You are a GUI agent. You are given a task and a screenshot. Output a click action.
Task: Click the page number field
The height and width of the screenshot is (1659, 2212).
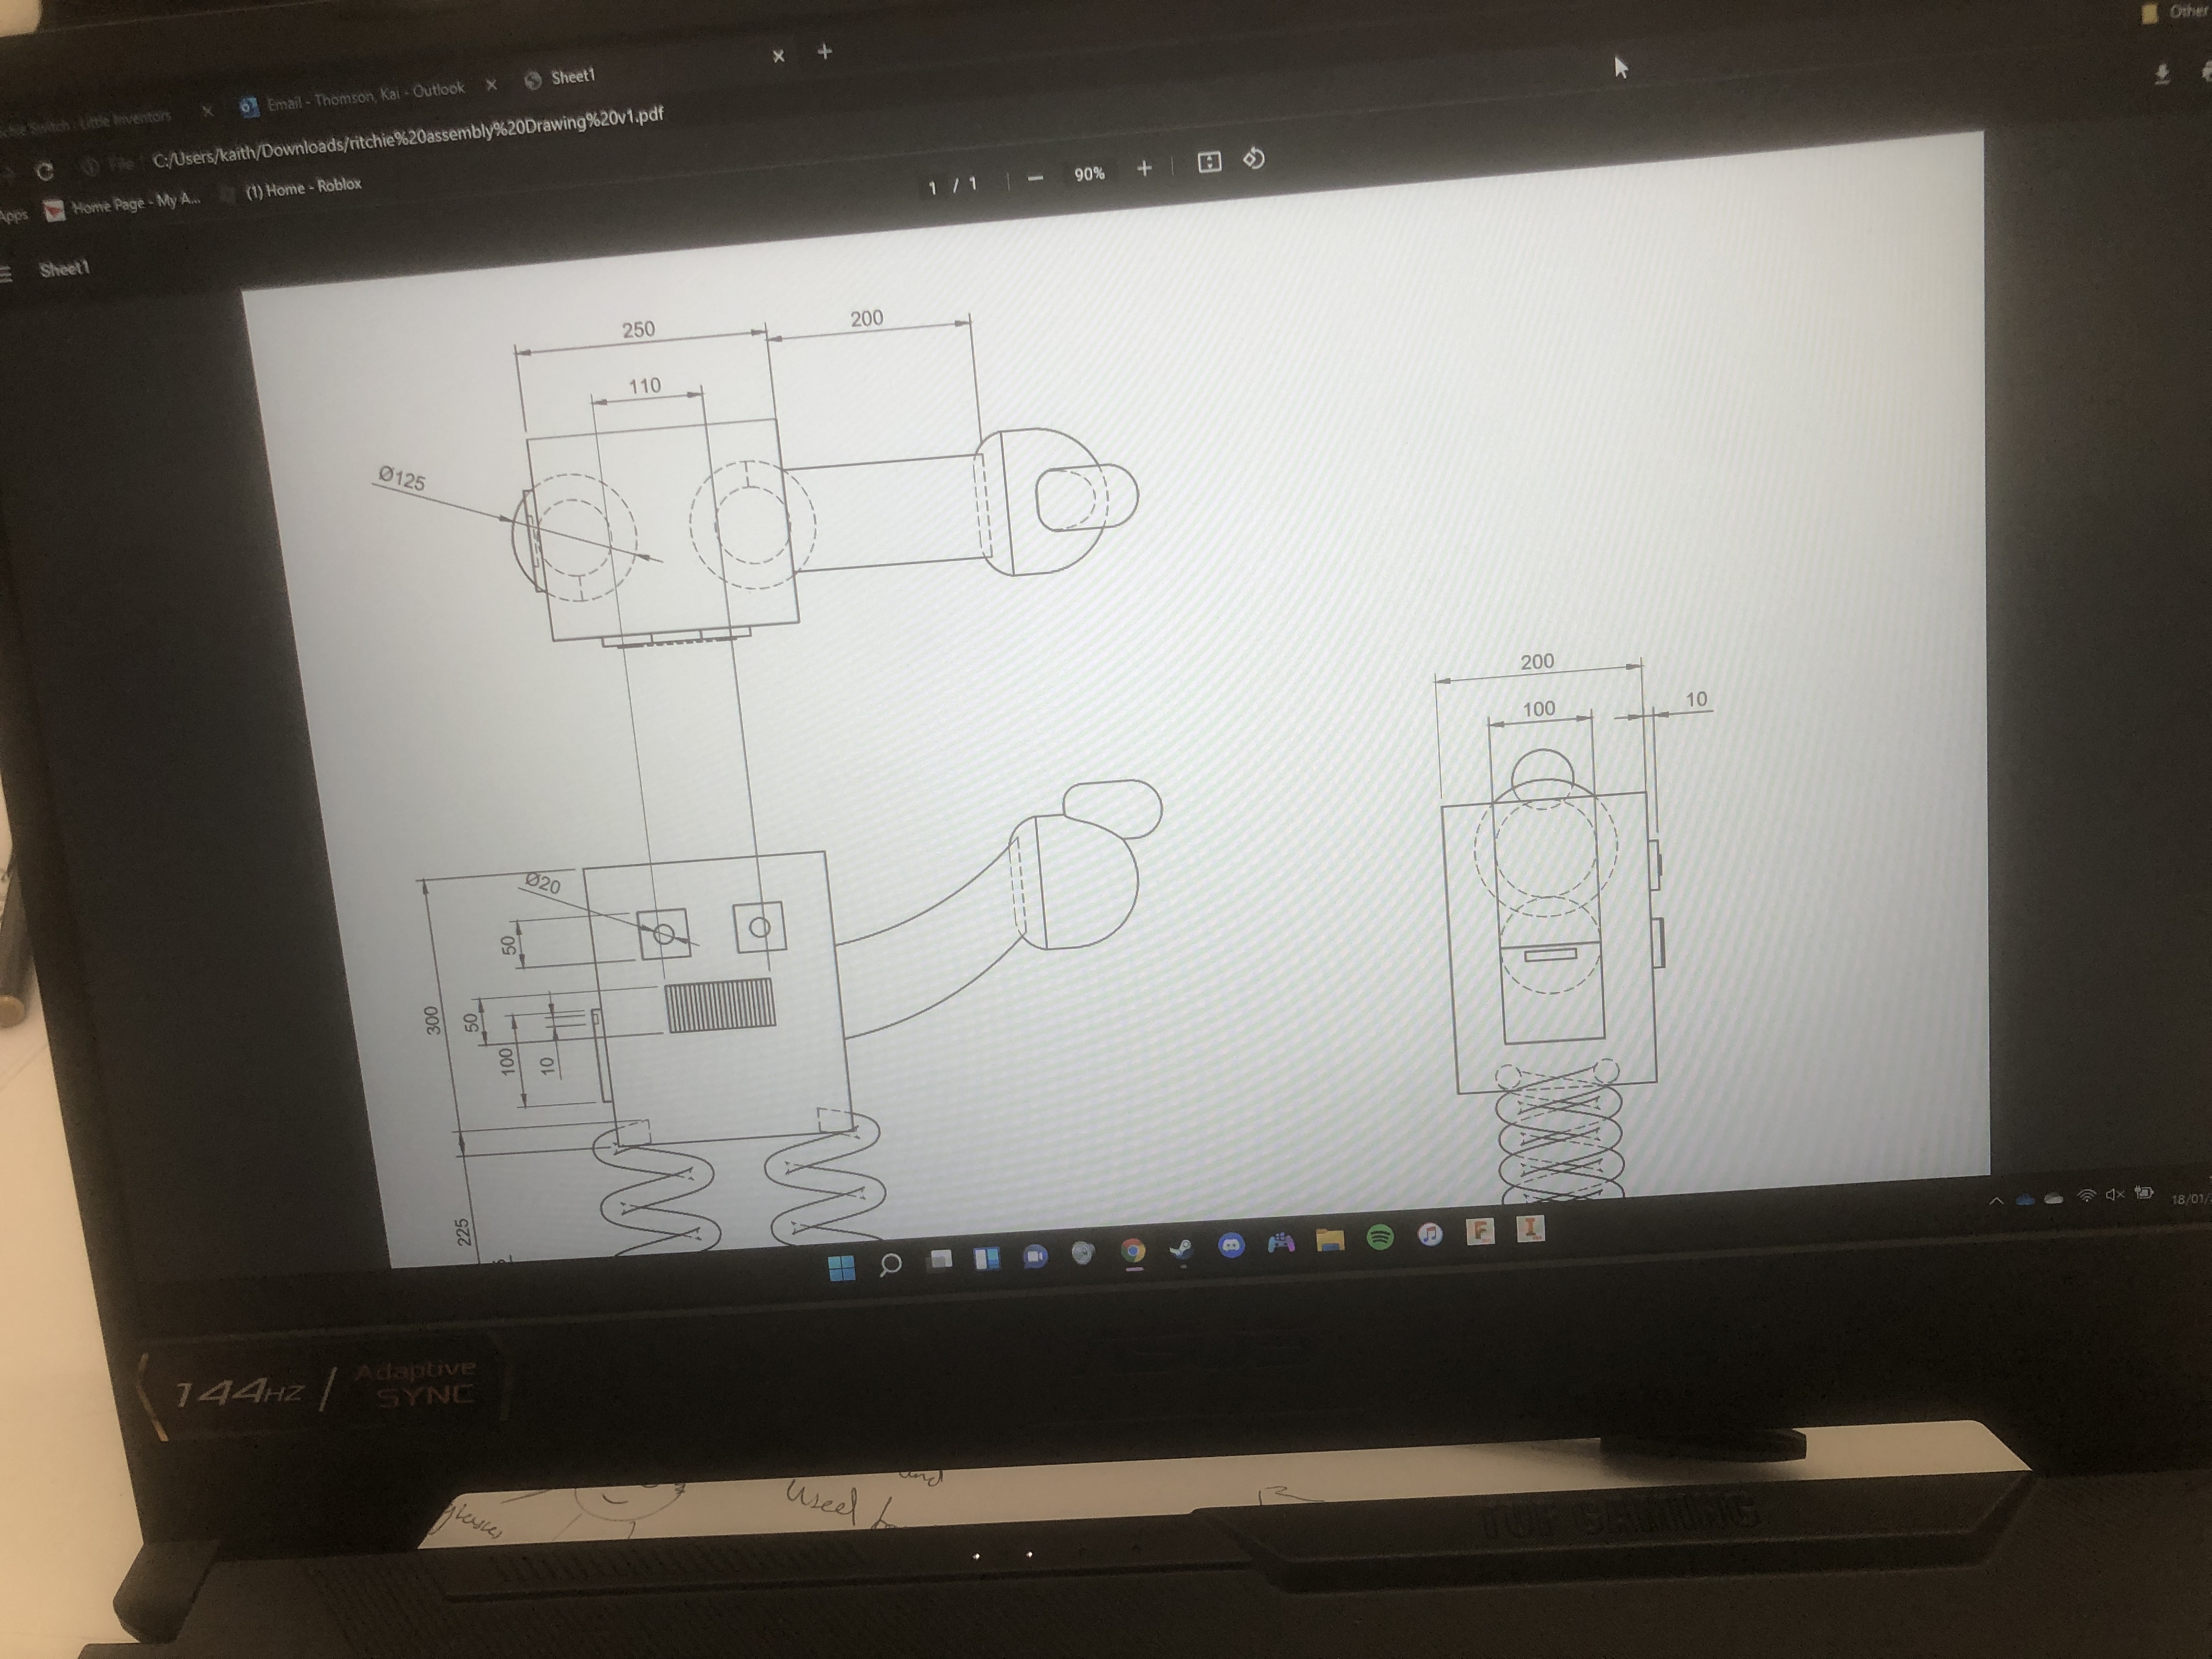(x=932, y=187)
